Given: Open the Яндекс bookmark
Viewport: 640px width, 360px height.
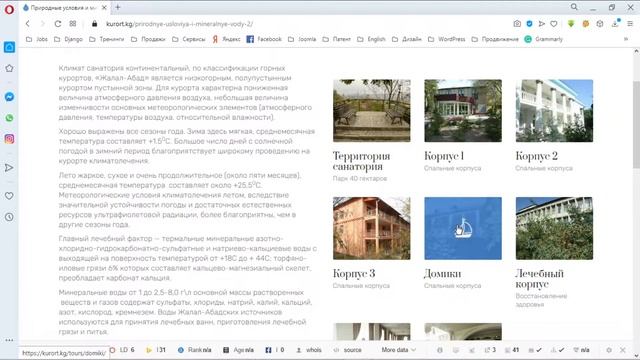Looking at the screenshot, I should pyautogui.click(x=226, y=39).
